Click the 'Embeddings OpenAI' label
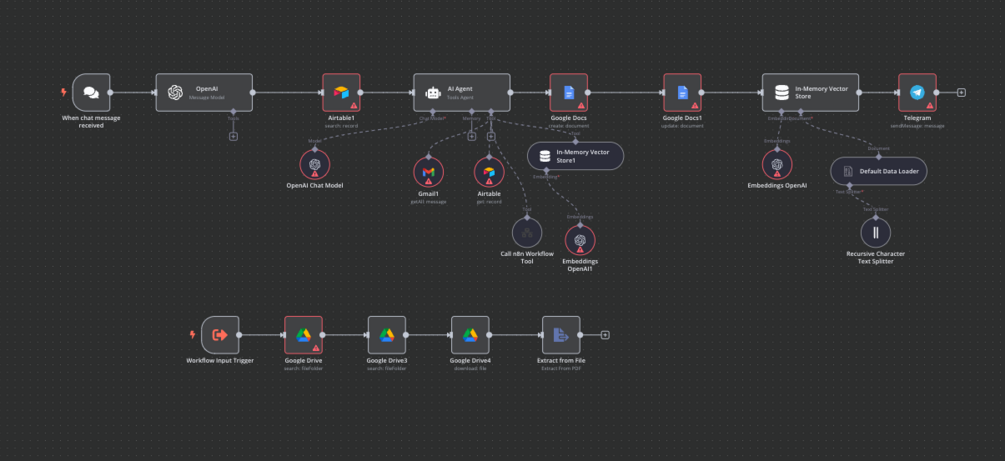 tap(777, 185)
